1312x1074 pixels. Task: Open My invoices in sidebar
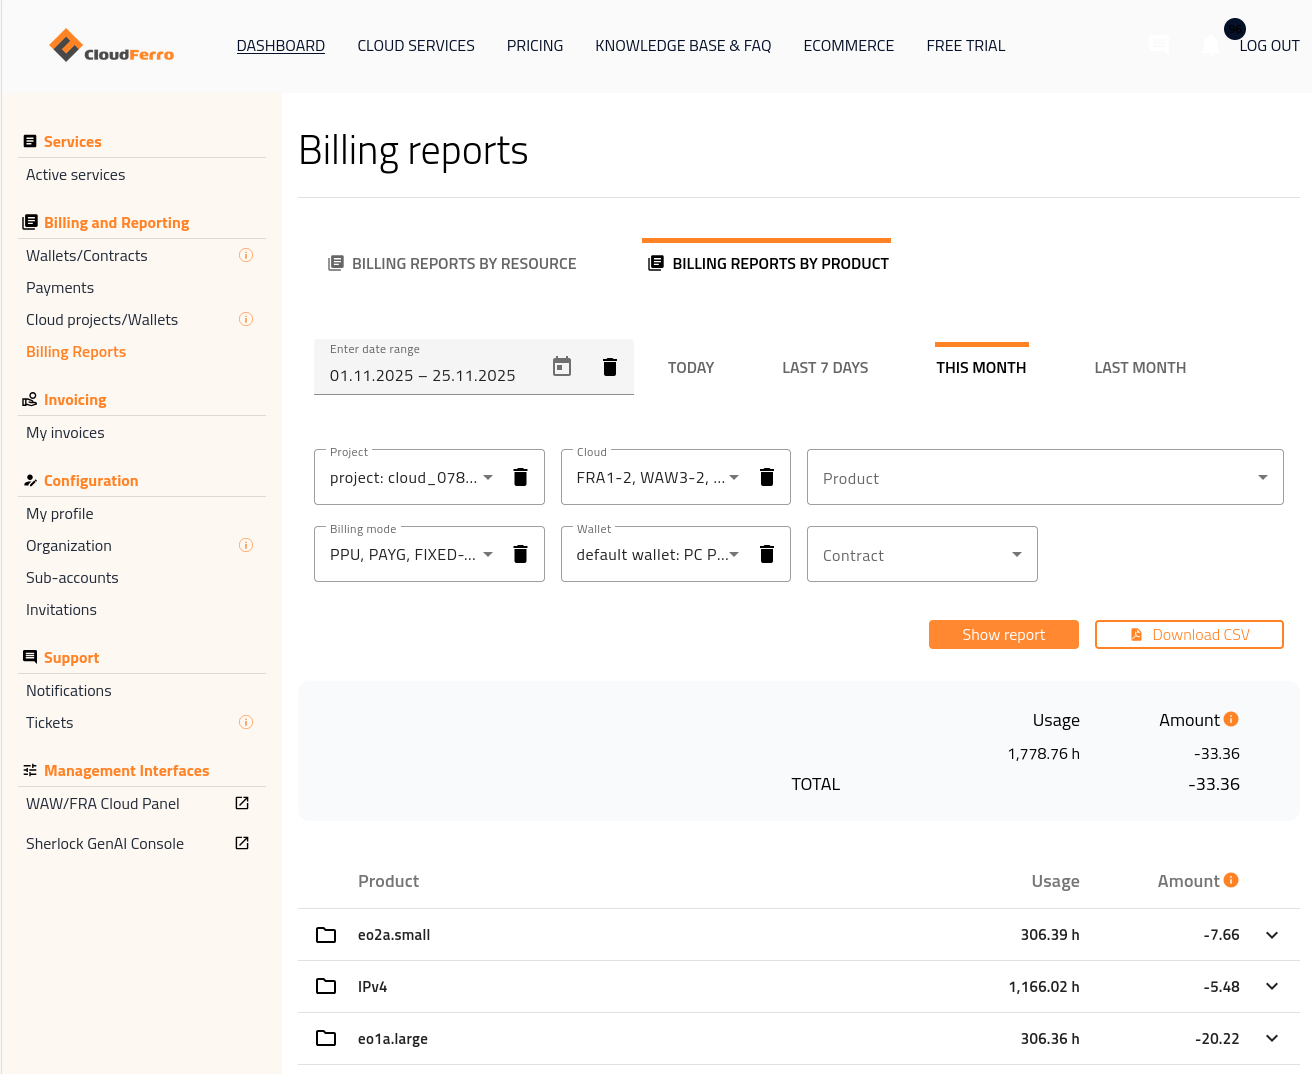coord(65,433)
